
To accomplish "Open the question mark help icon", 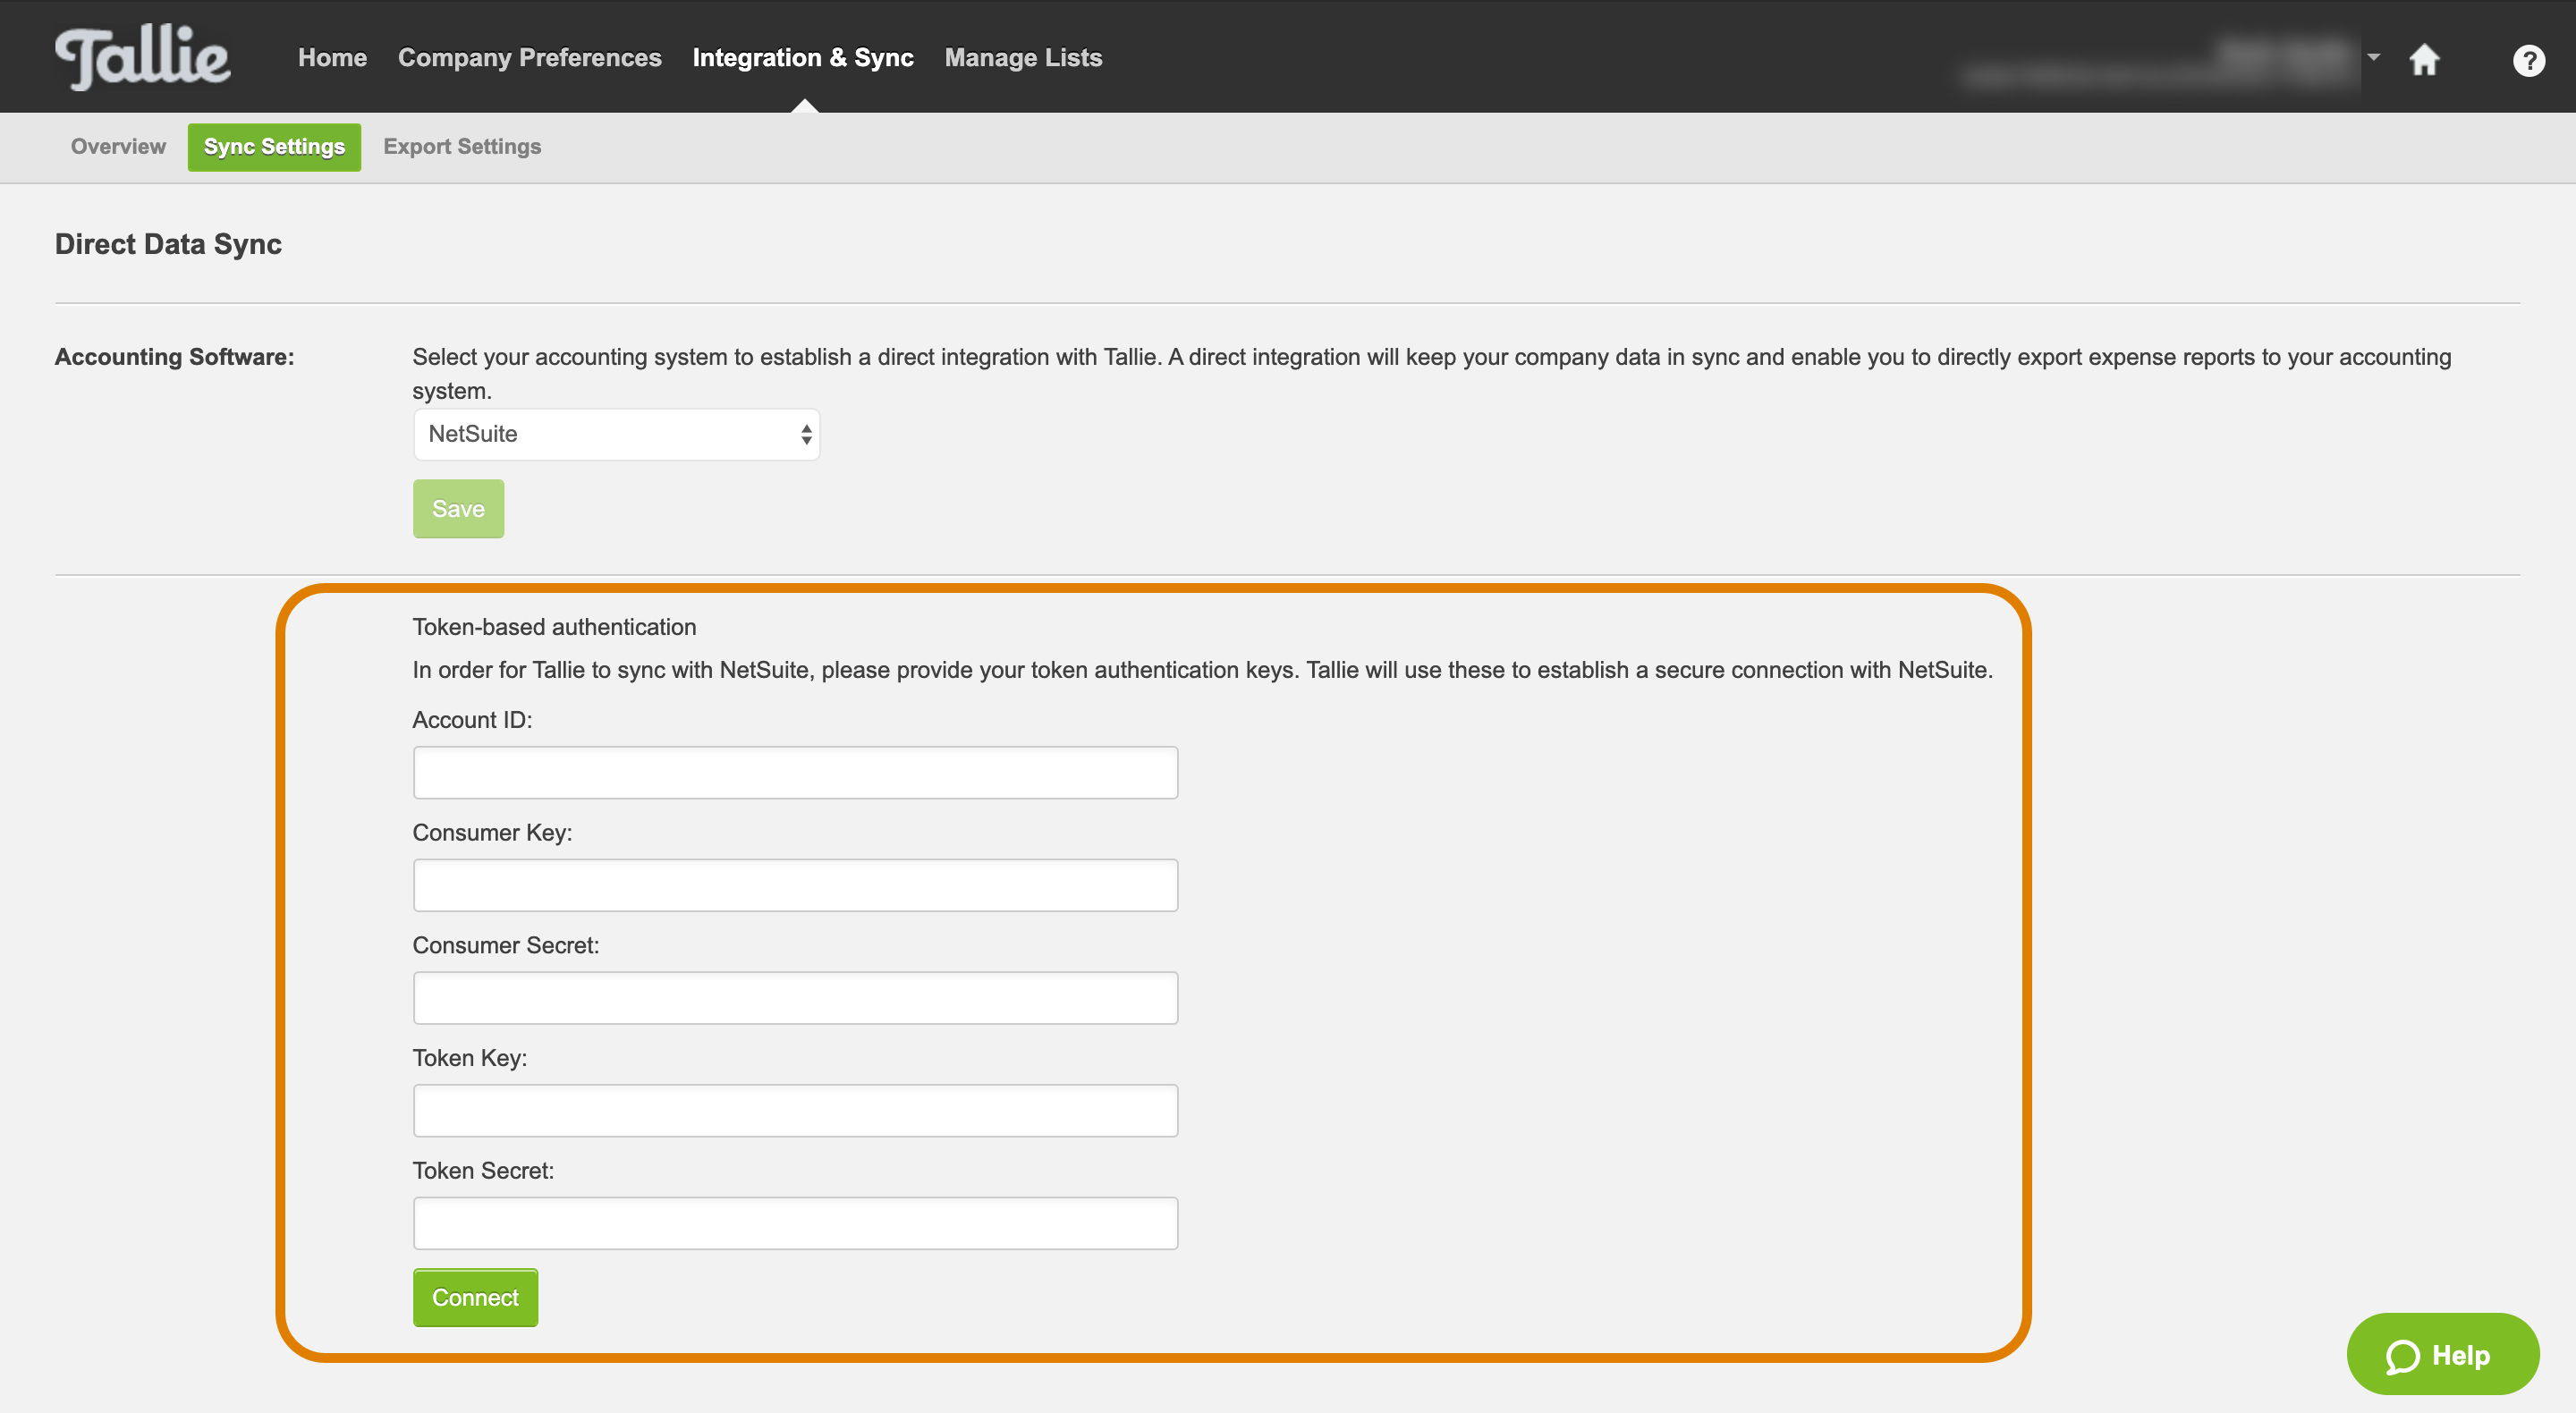I will click(2529, 61).
